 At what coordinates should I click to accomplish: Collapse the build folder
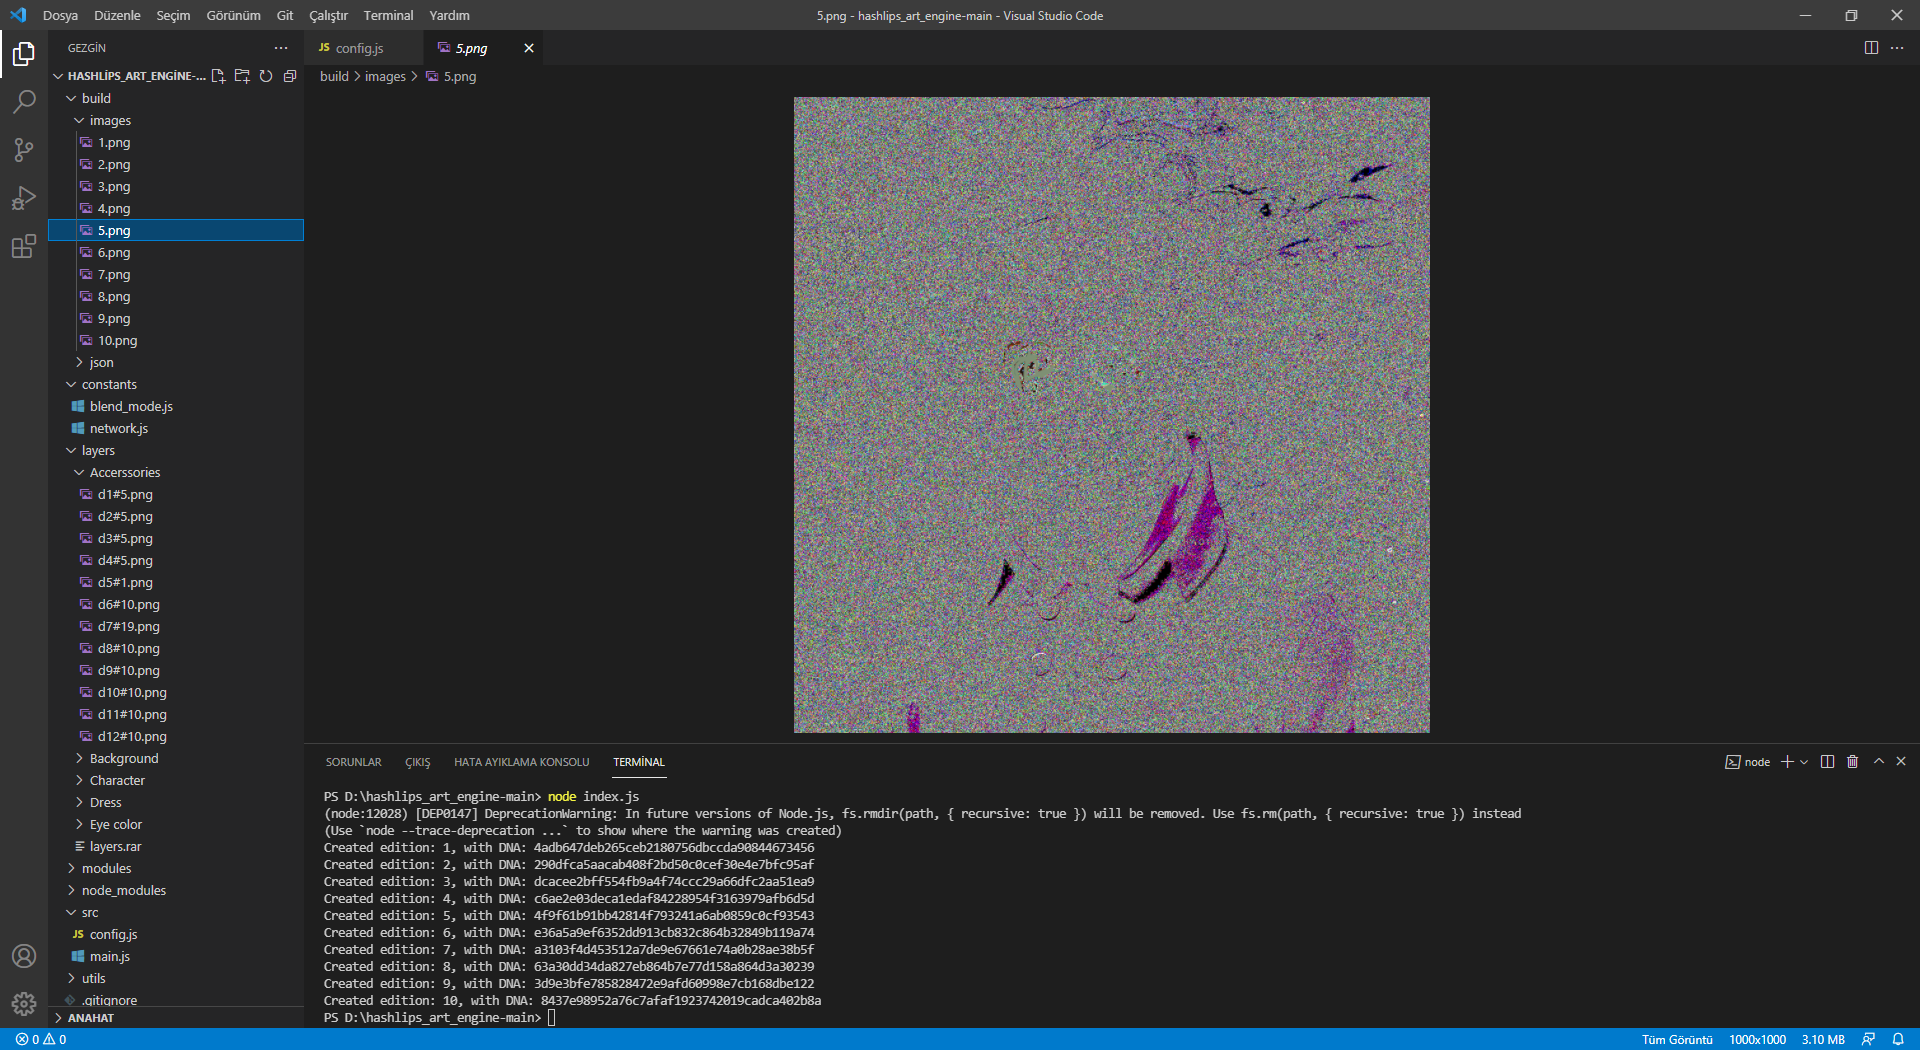[x=176, y=98]
